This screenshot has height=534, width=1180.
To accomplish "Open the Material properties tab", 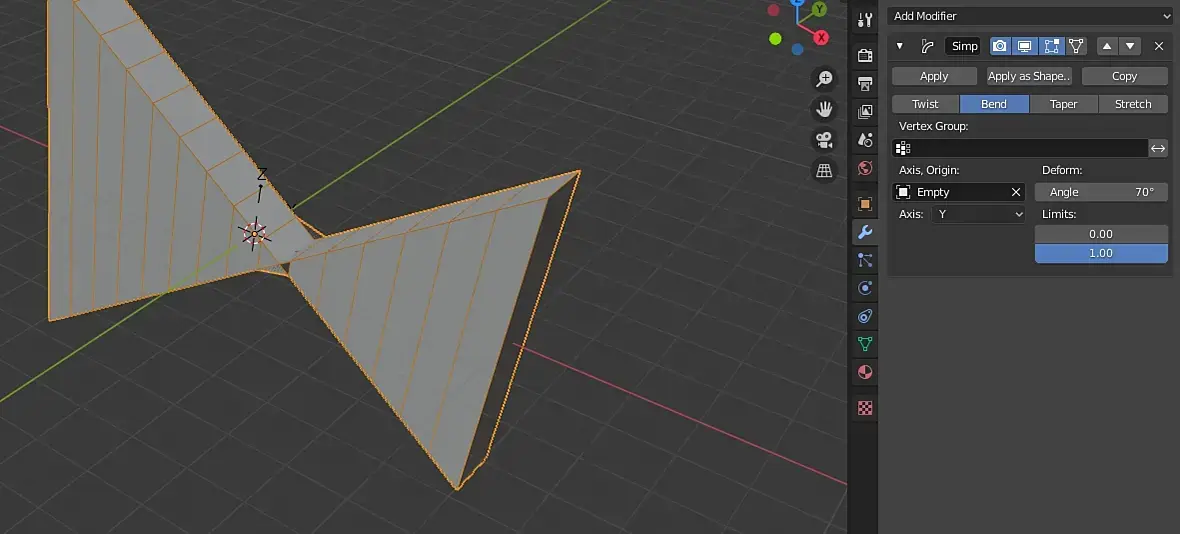I will pyautogui.click(x=865, y=372).
